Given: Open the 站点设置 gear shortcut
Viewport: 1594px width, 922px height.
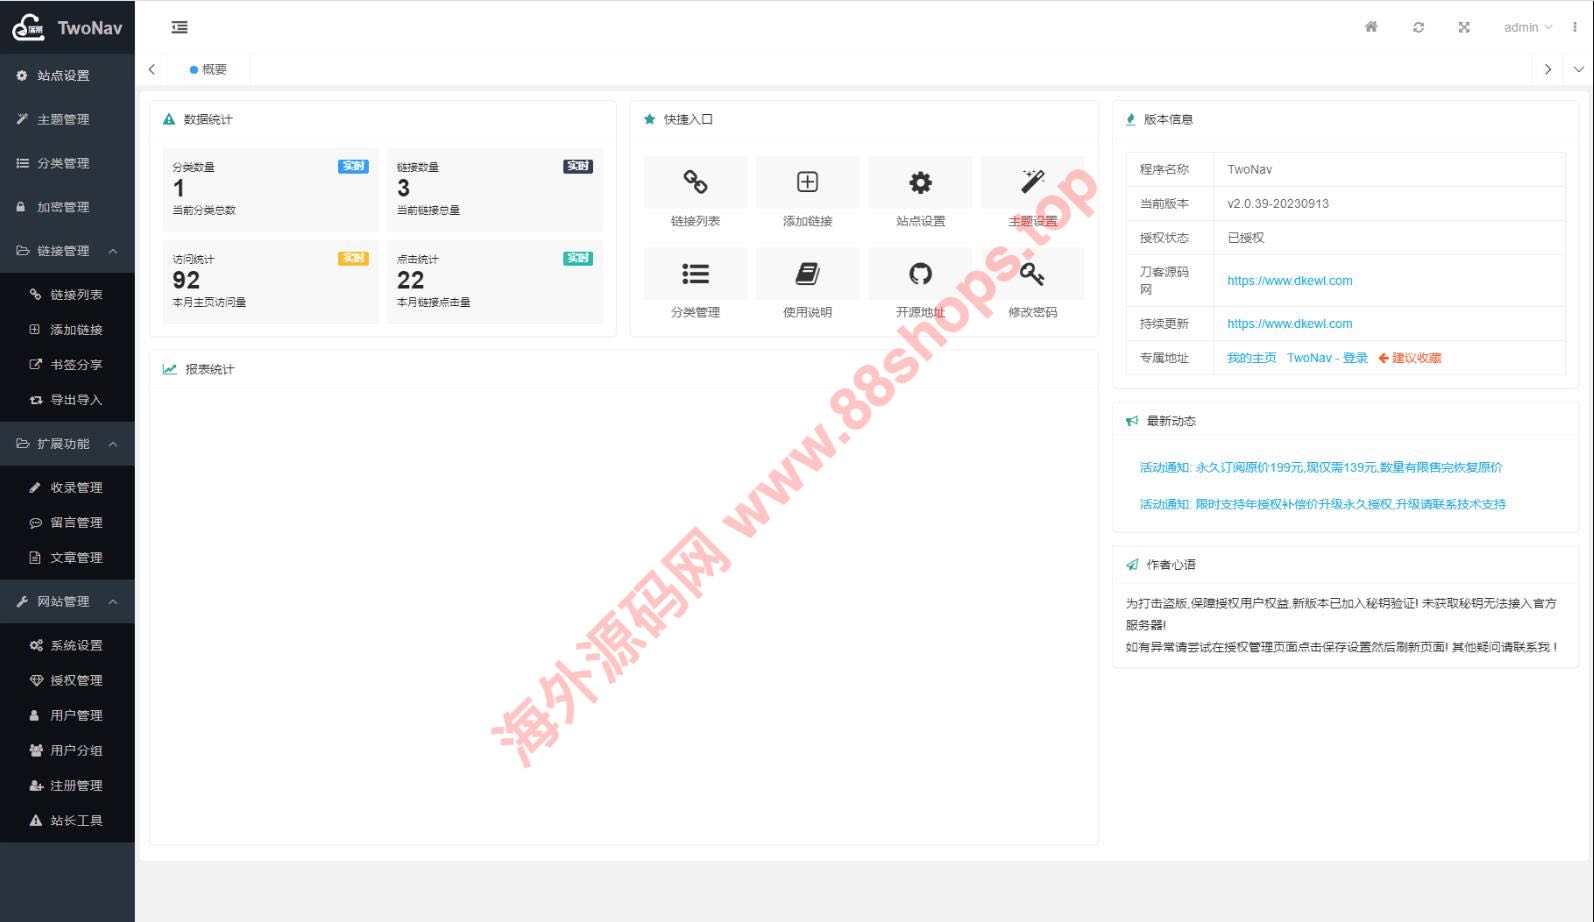Looking at the screenshot, I should [920, 182].
